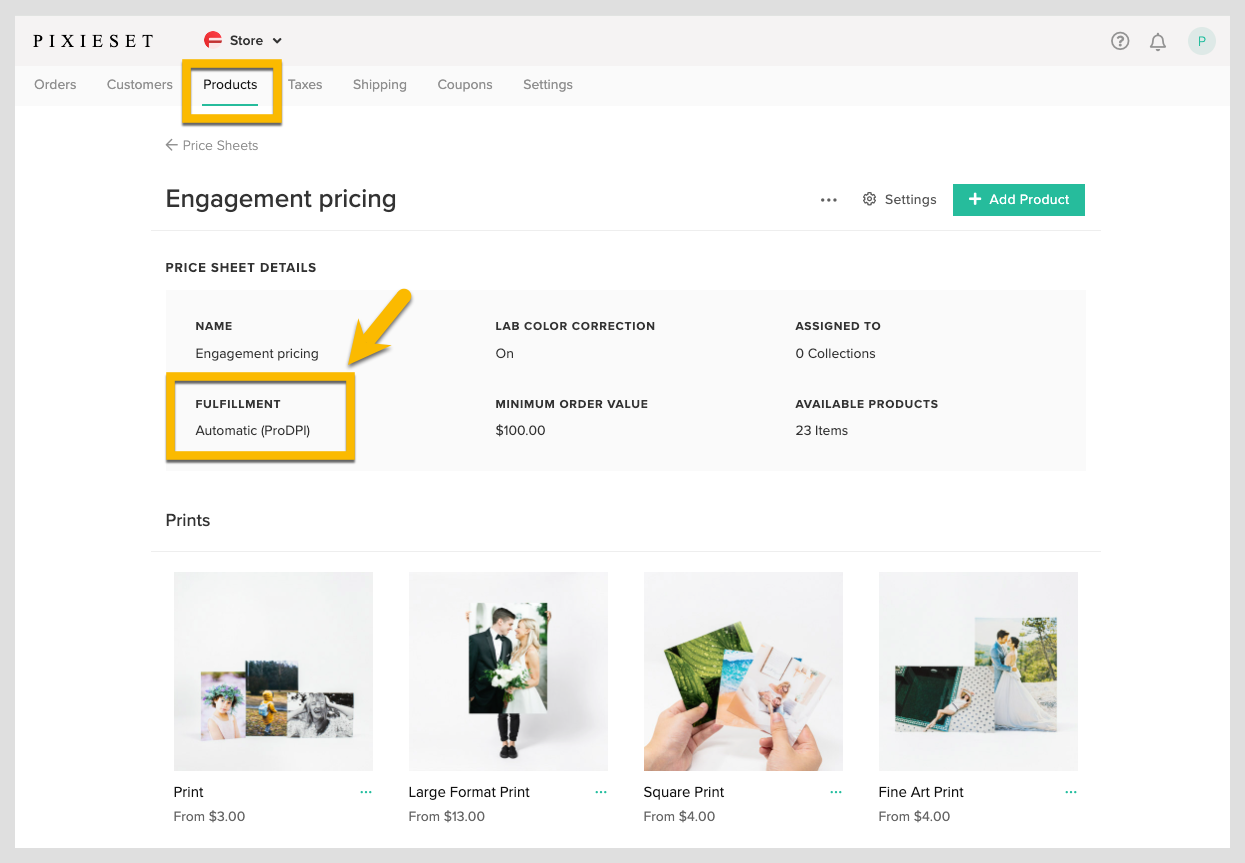Viewport: 1245px width, 863px height.
Task: Open the Square Print thumbnail
Action: (x=743, y=671)
